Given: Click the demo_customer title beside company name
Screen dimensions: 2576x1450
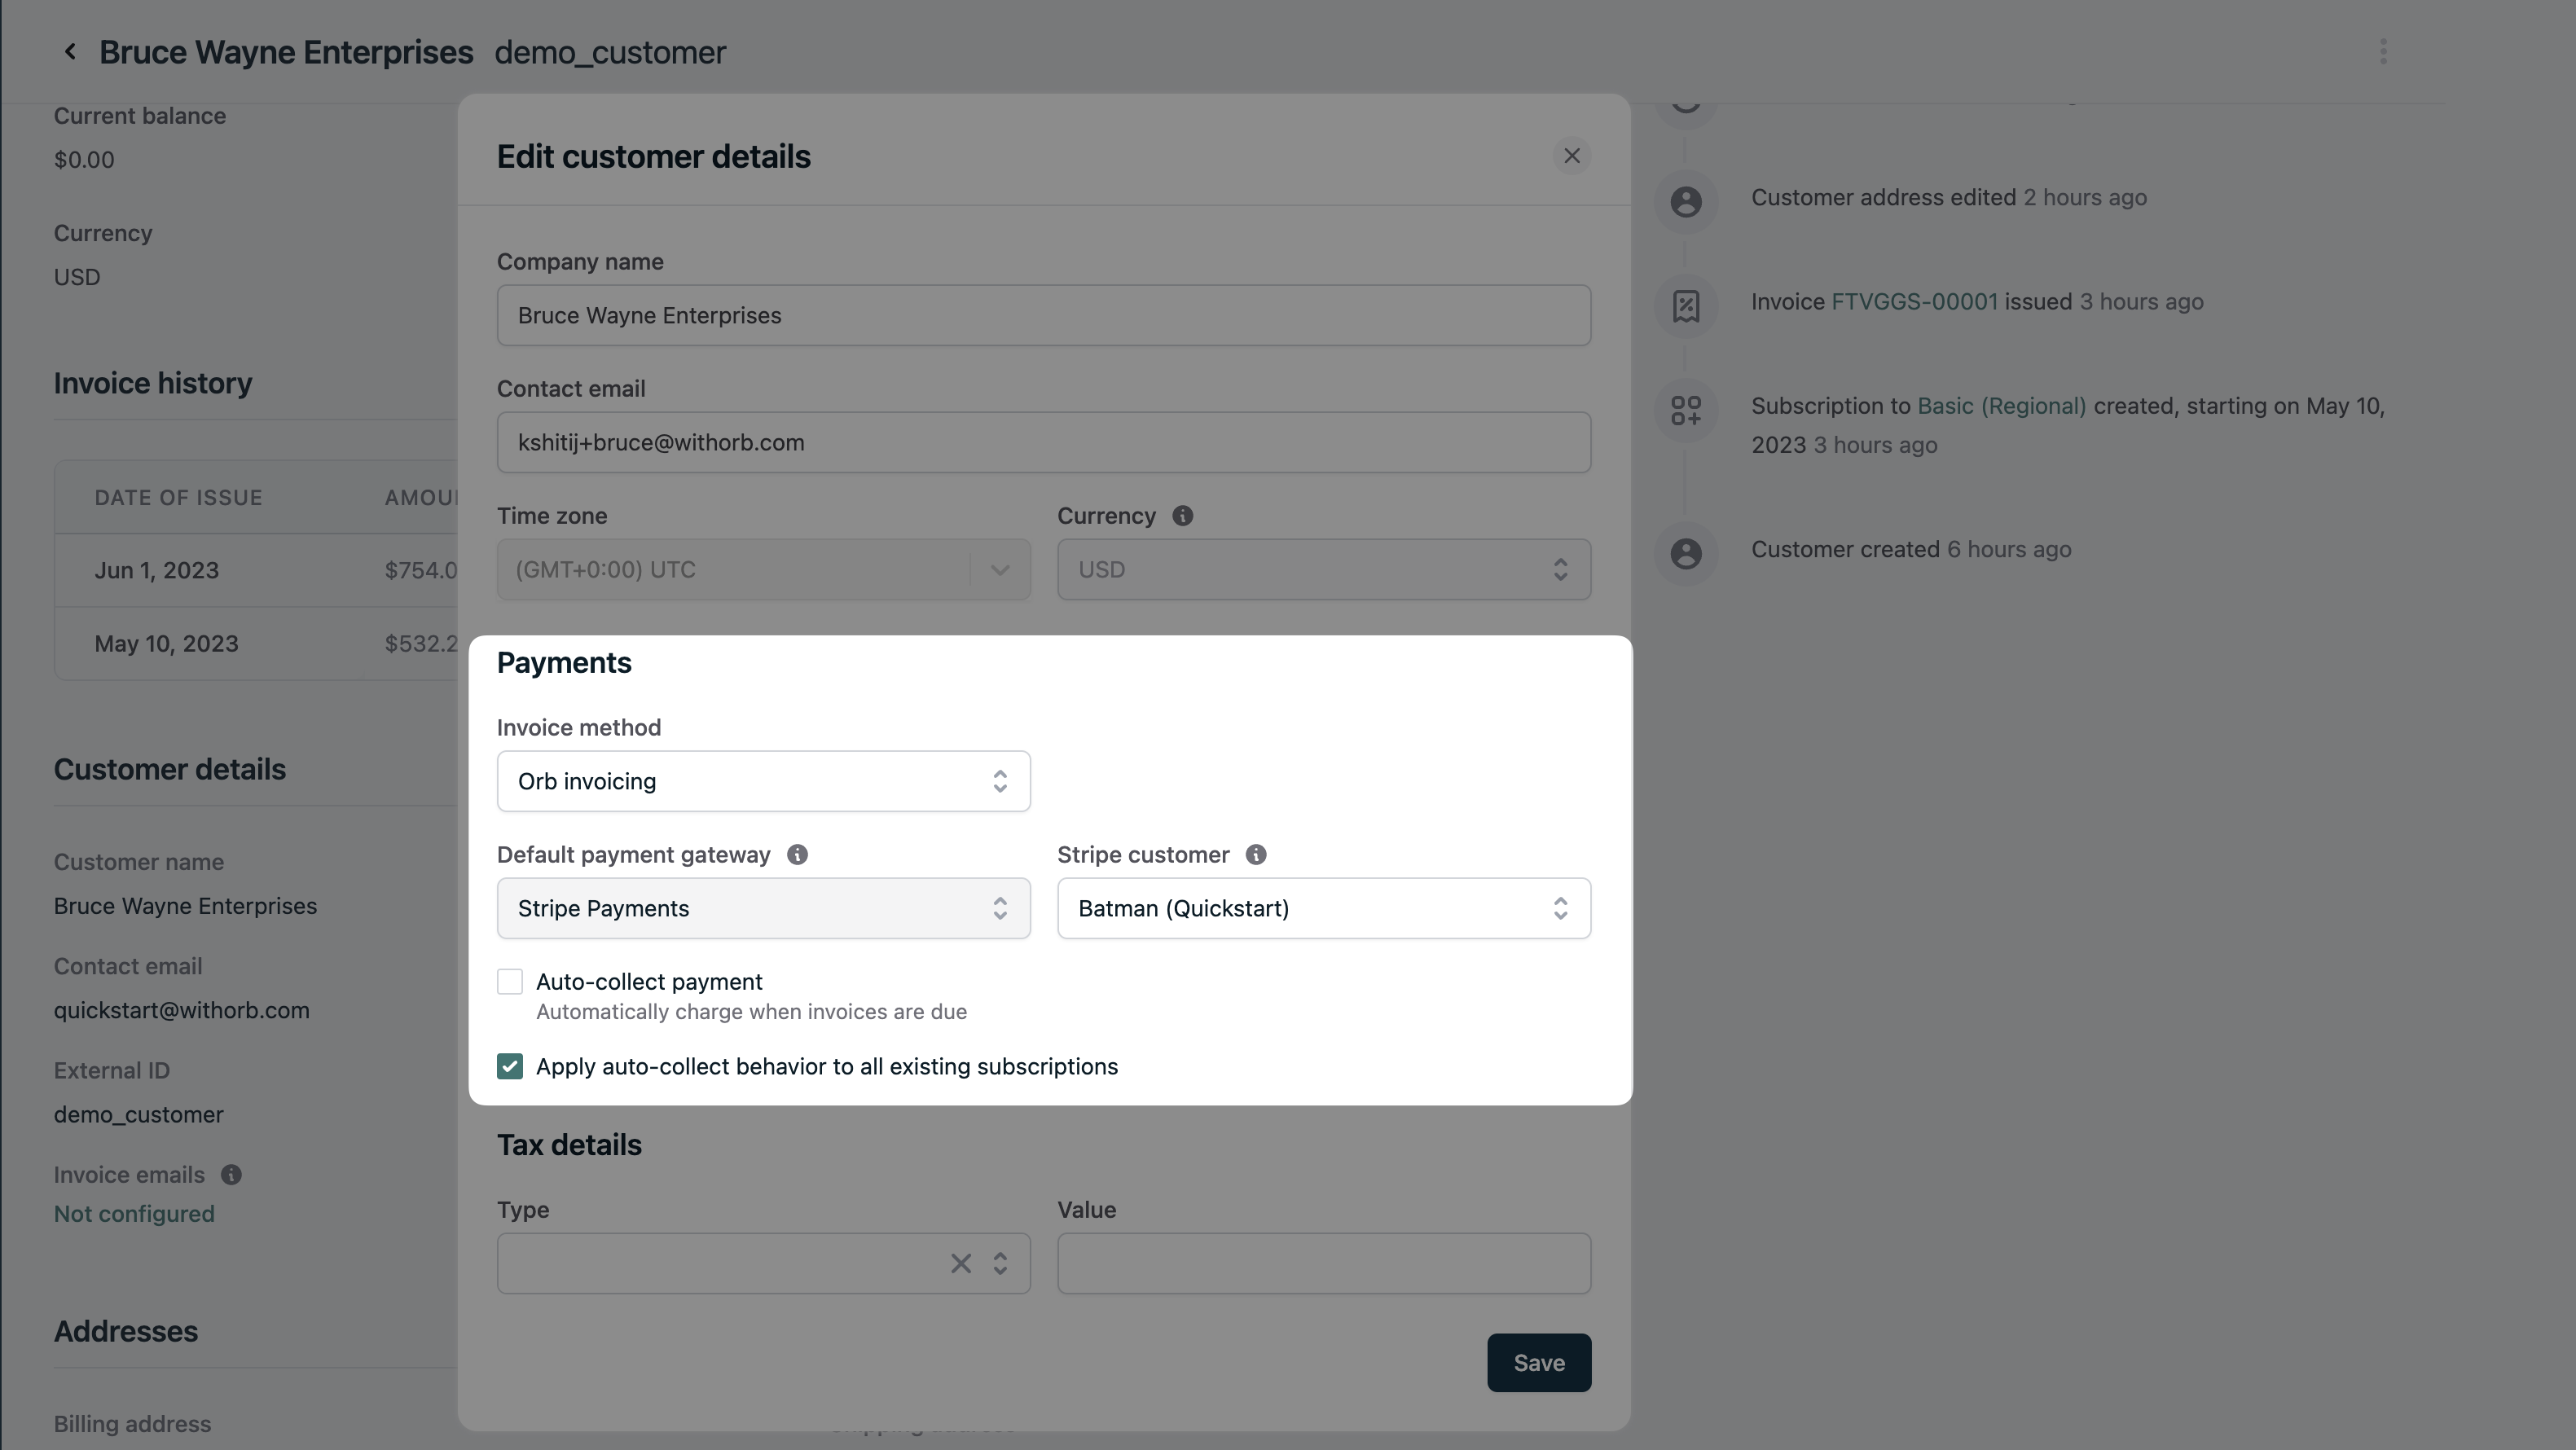Looking at the screenshot, I should point(610,52).
